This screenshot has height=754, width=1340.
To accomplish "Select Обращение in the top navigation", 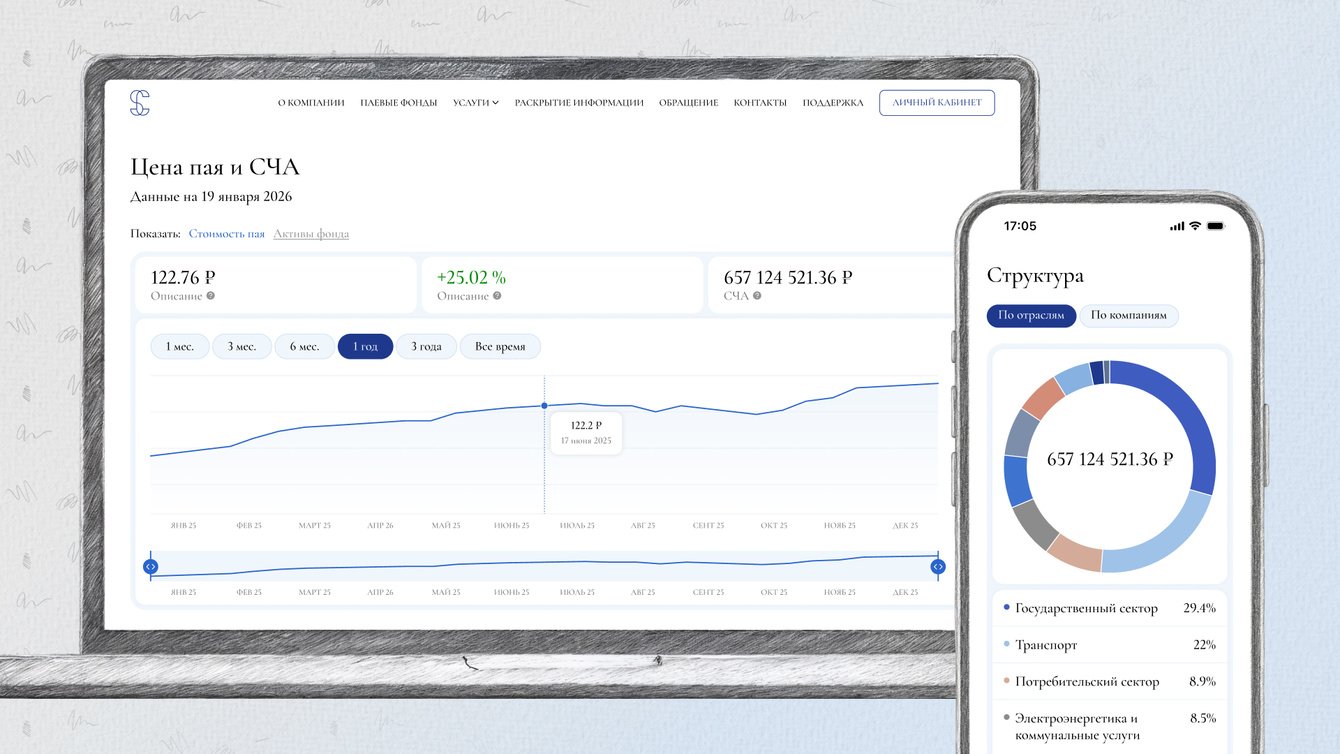I will (x=688, y=103).
